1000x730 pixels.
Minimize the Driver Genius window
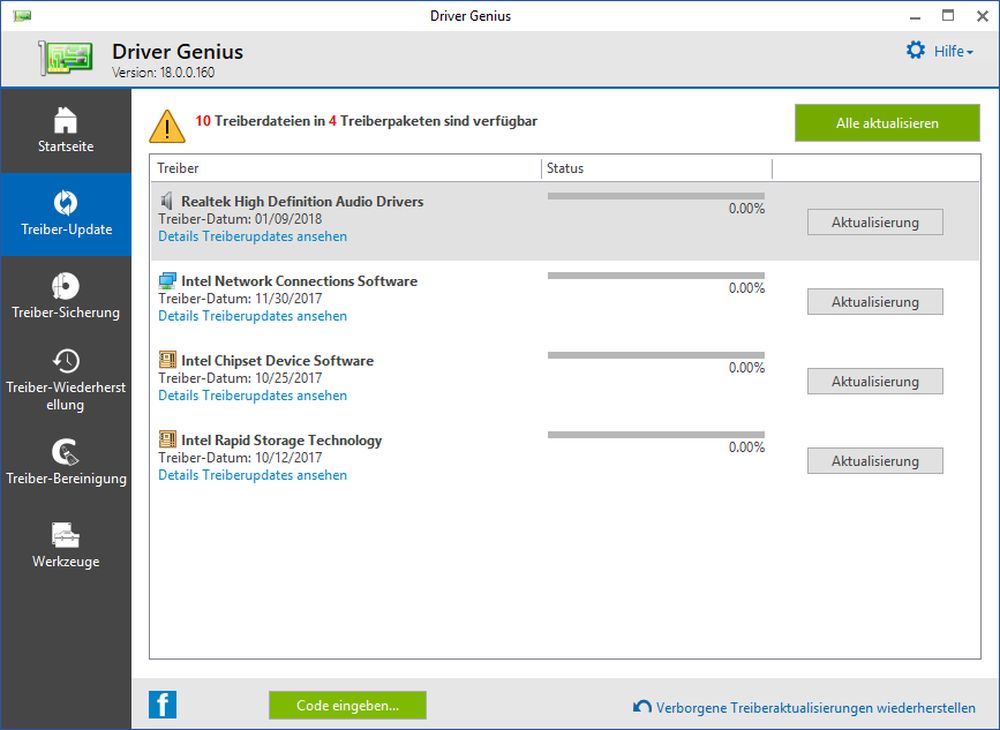915,16
